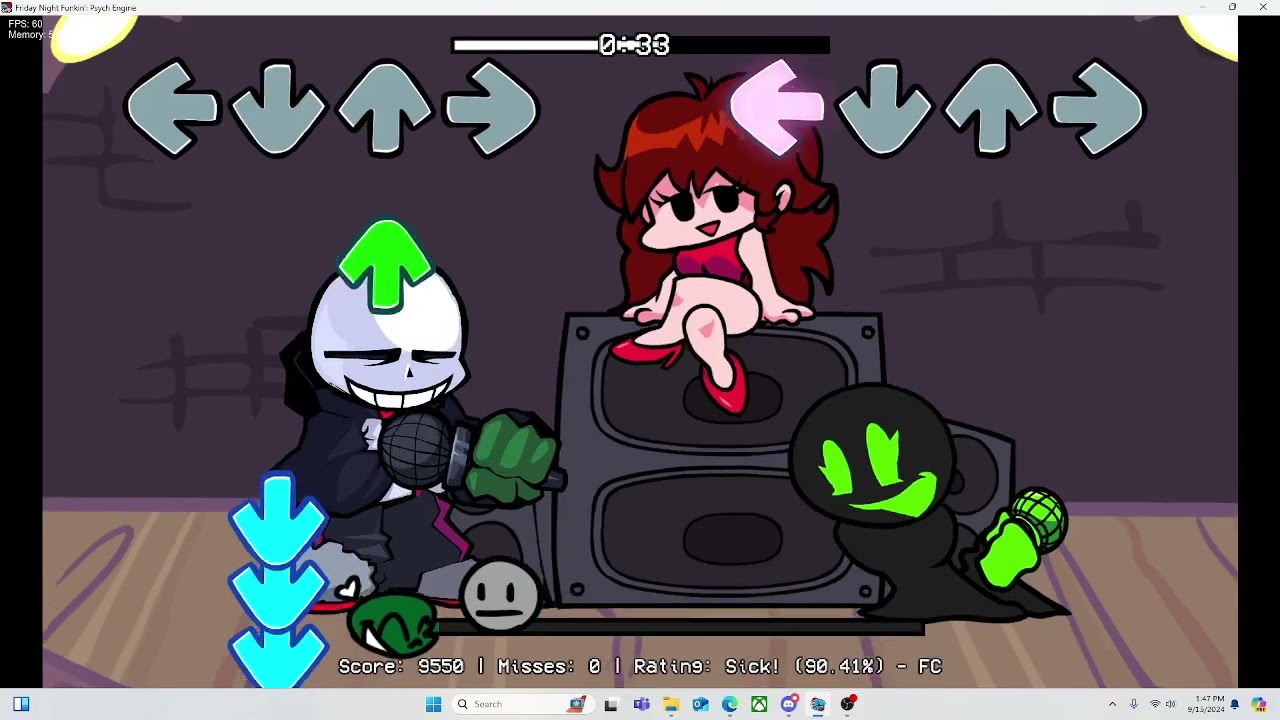Click the opponent's gray right arrow receptor
The height and width of the screenshot is (720, 1280).
click(492, 108)
